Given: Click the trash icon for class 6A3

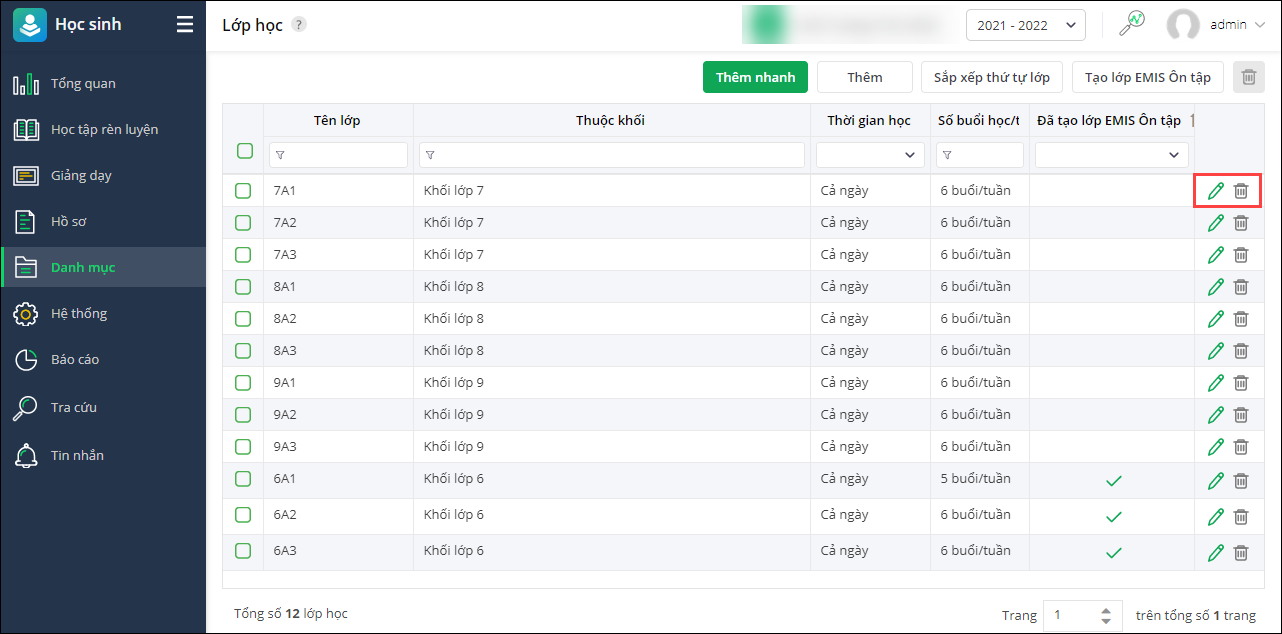Looking at the screenshot, I should (1241, 552).
